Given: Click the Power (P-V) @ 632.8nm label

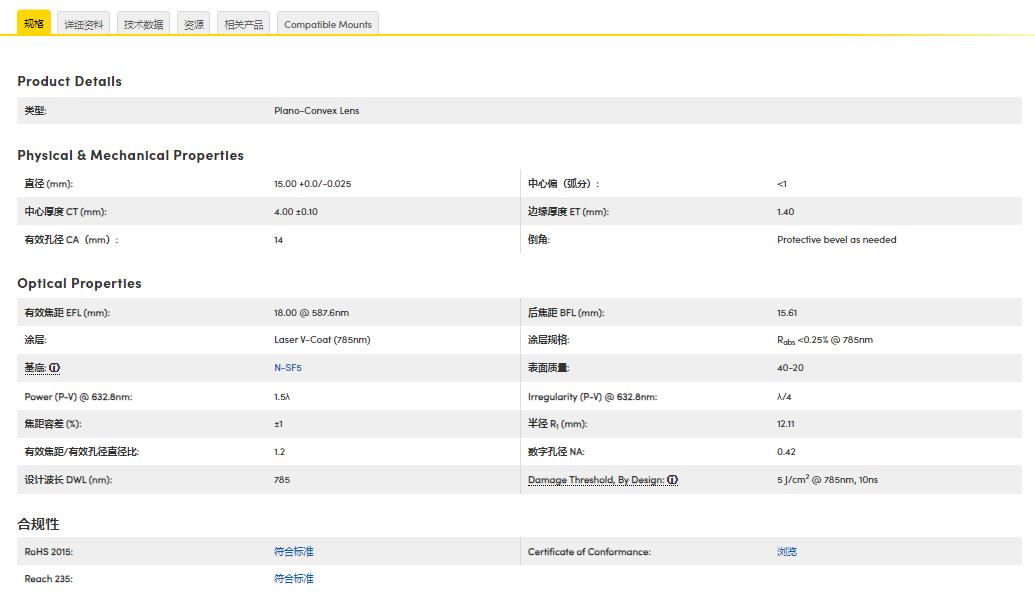Looking at the screenshot, I should point(79,397).
